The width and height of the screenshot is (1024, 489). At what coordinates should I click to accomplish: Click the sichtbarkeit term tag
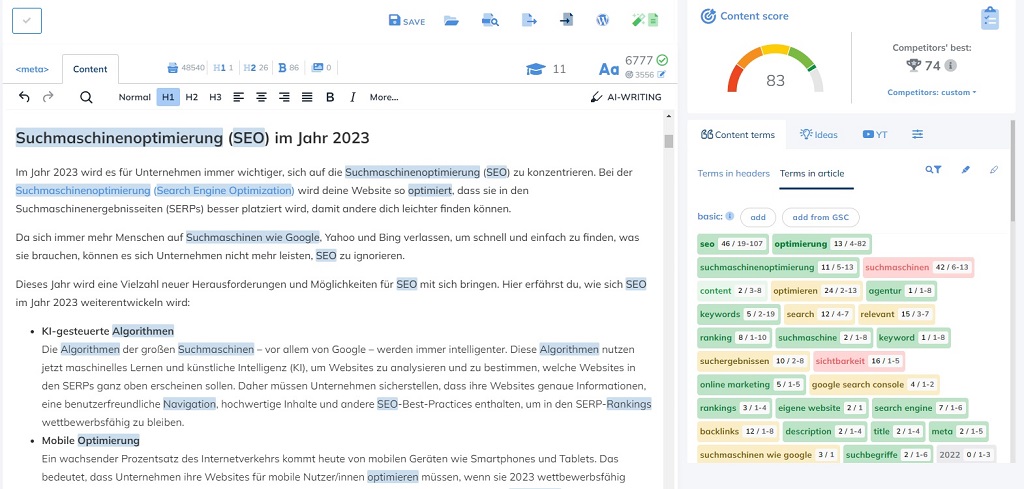coord(859,361)
